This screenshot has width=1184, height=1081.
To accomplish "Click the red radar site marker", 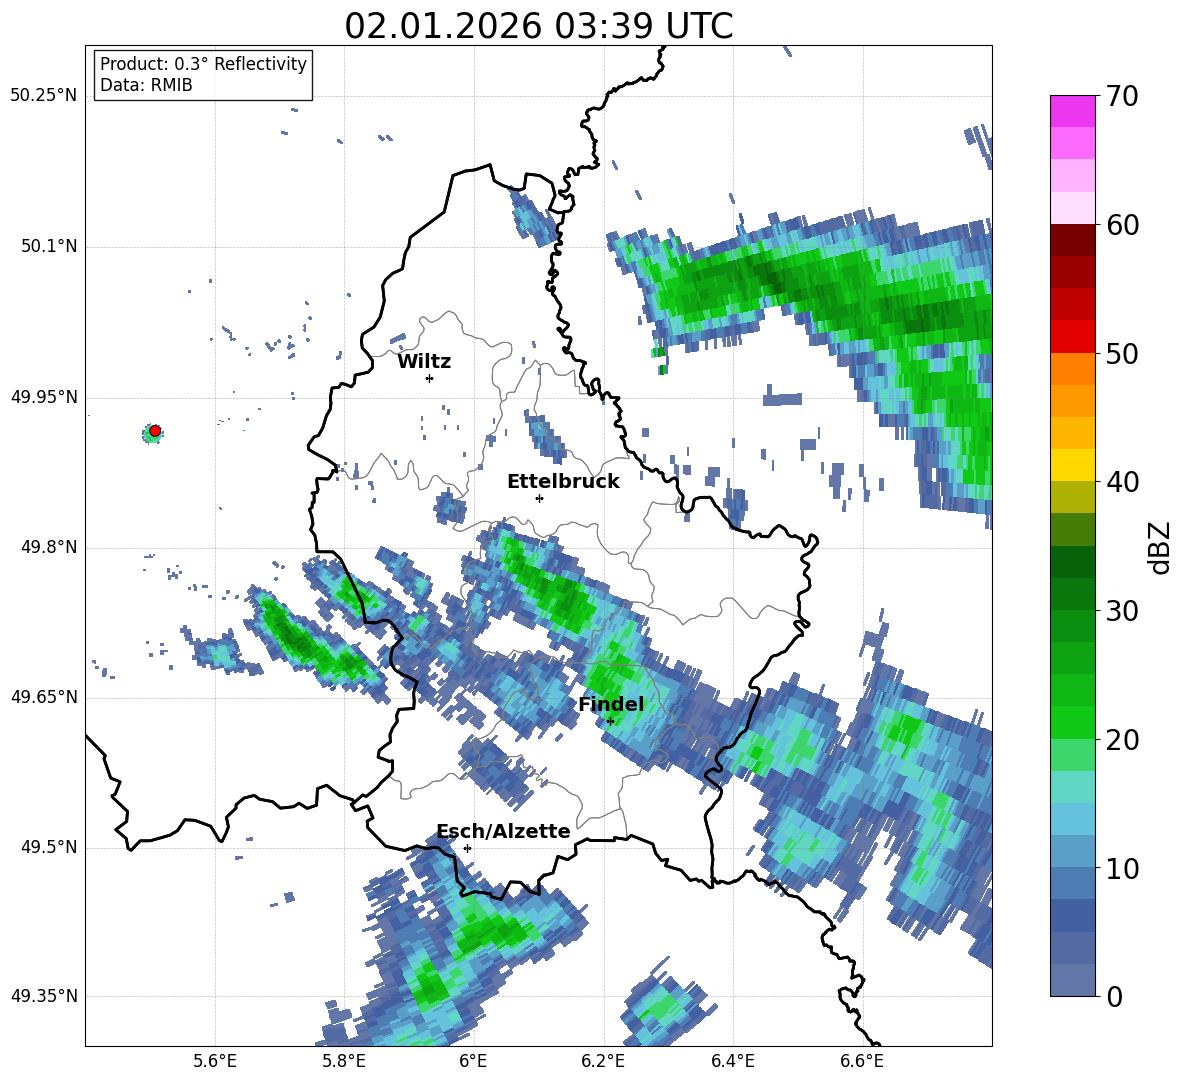I will [155, 431].
